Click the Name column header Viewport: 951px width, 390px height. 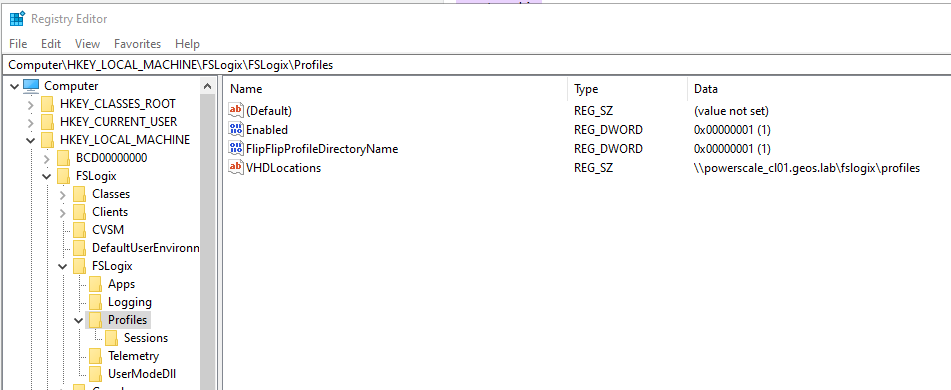395,89
